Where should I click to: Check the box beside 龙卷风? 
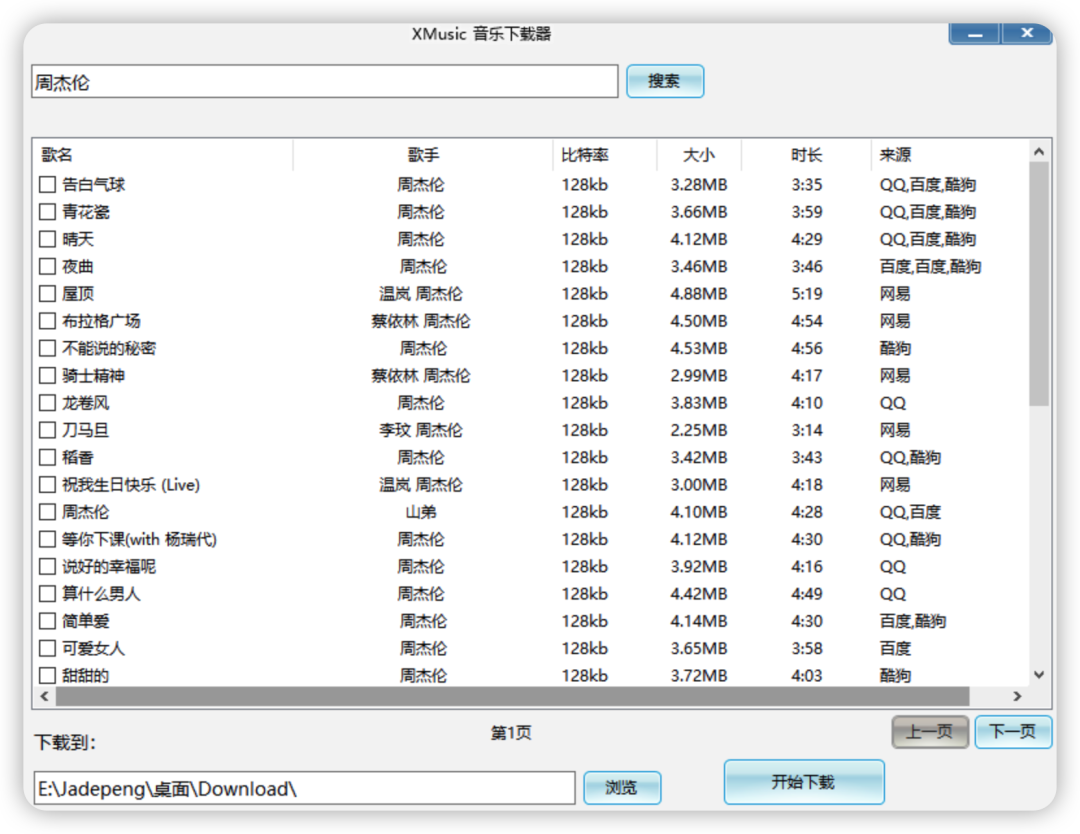(x=46, y=402)
